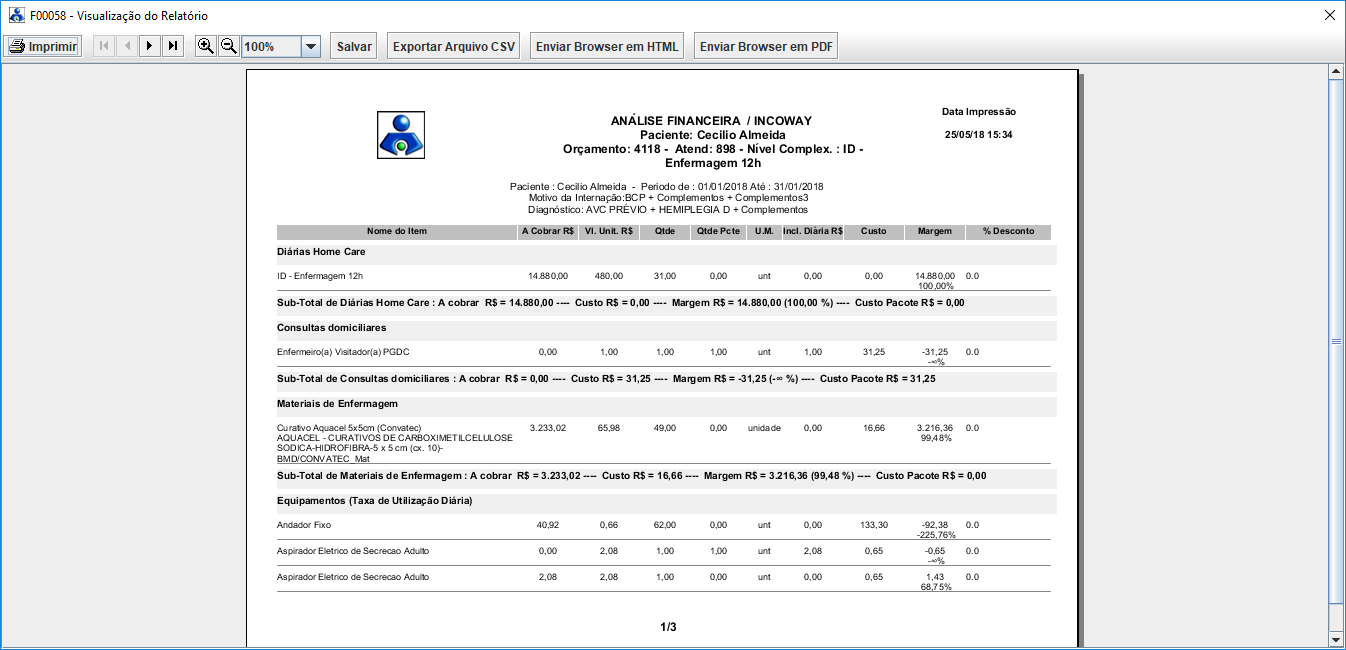Click the Imprimir printer button
The image size is (1346, 650).
click(x=43, y=46)
